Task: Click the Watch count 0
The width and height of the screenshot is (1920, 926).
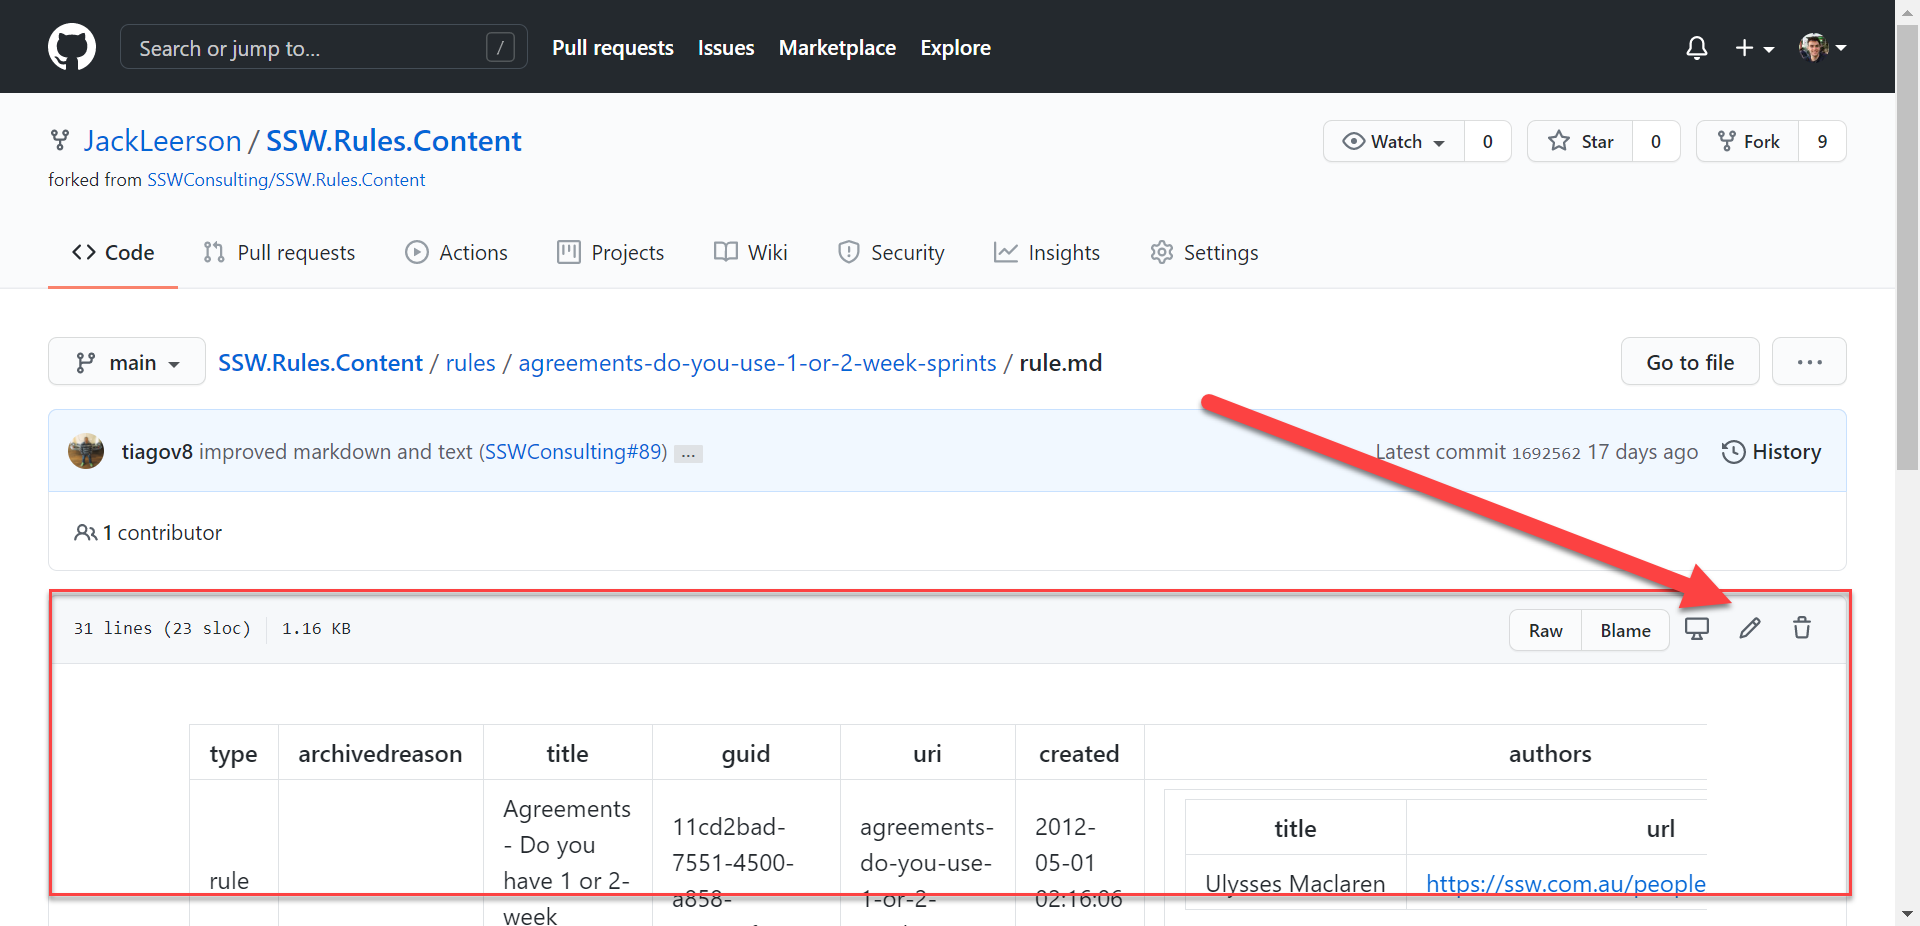Action: click(x=1488, y=141)
